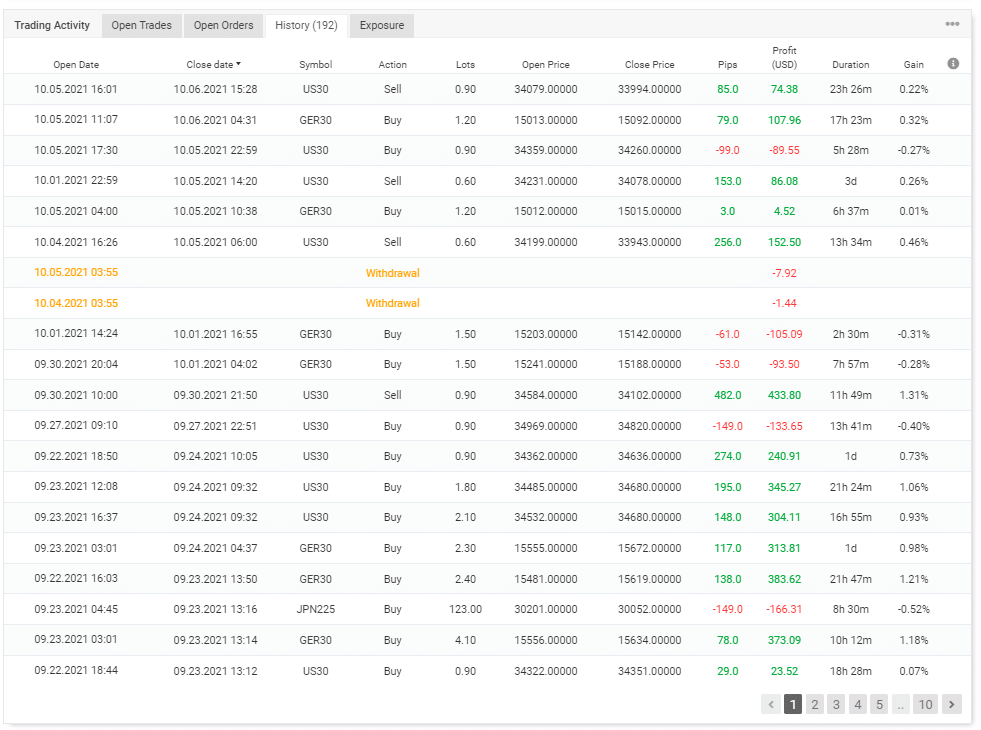Click profit value 345.27
The height and width of the screenshot is (730, 981).
(x=784, y=487)
